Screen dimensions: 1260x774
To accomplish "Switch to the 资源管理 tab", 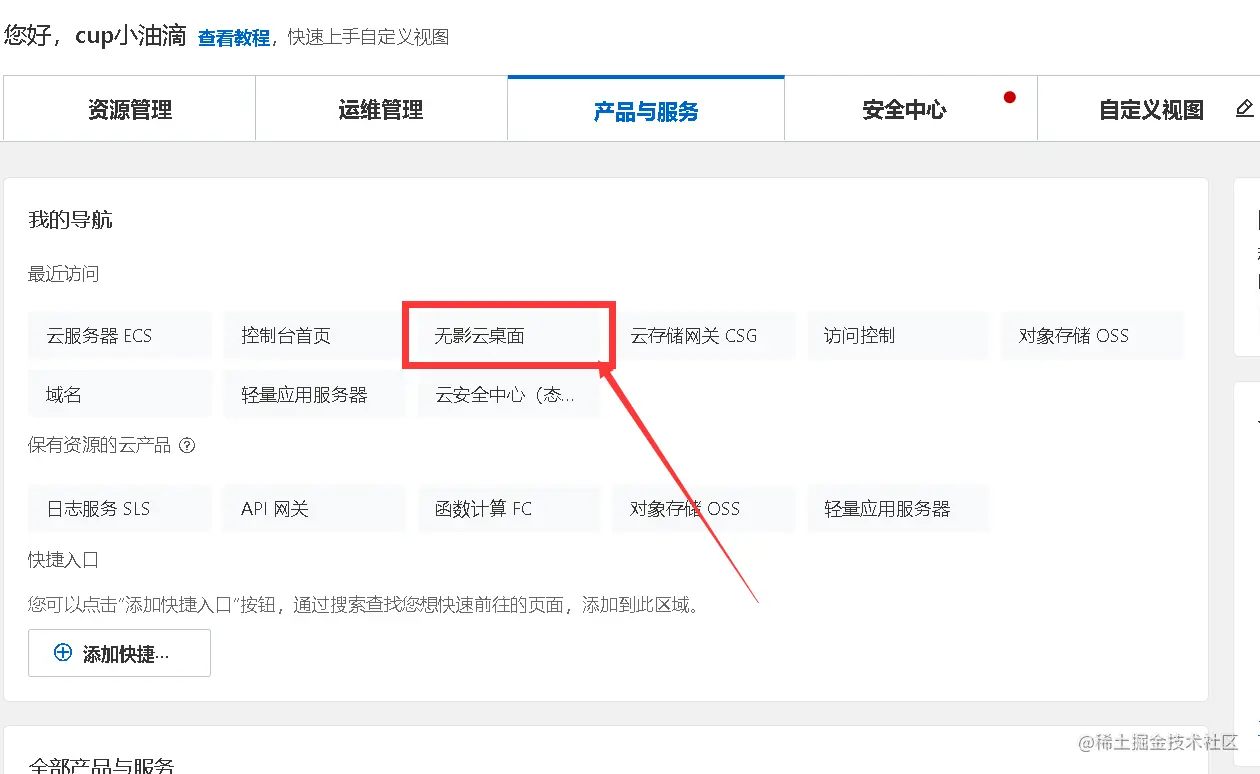I will pyautogui.click(x=129, y=109).
